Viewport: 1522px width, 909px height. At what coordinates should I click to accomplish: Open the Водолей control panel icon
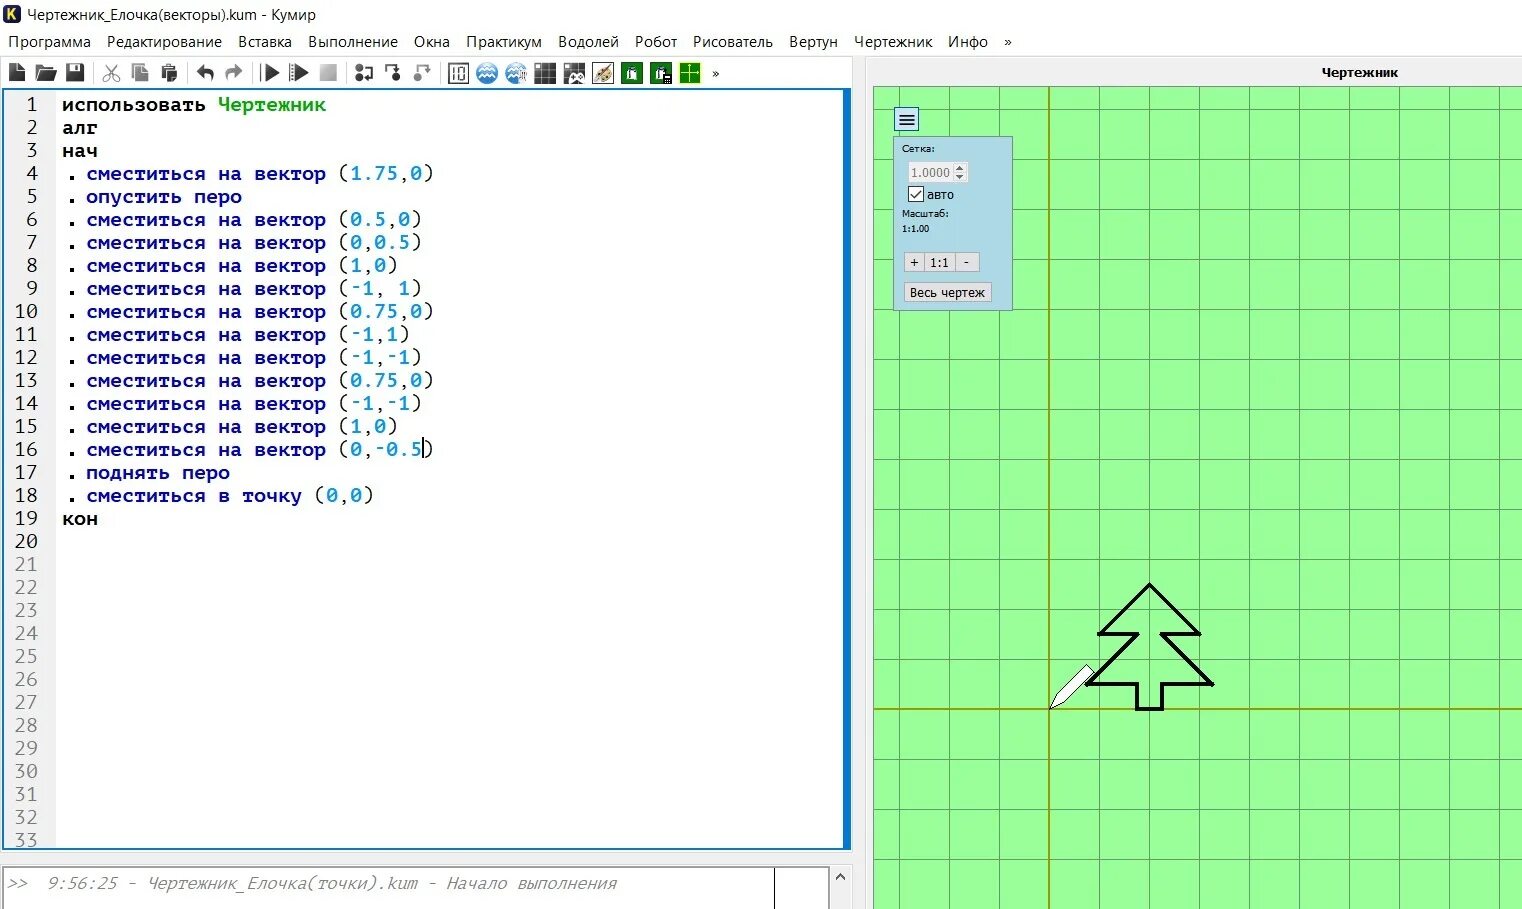click(516, 73)
